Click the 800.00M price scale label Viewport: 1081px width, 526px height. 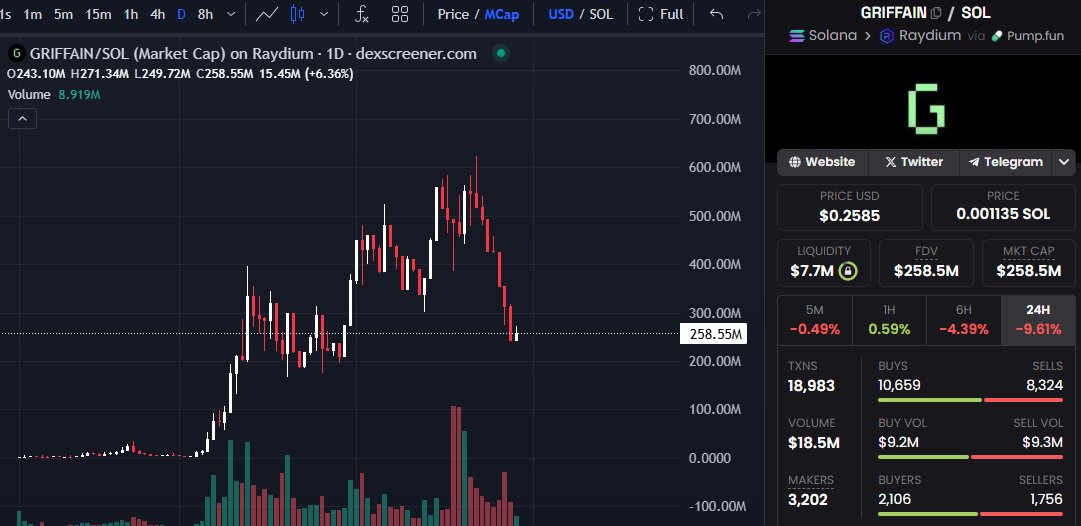(714, 70)
